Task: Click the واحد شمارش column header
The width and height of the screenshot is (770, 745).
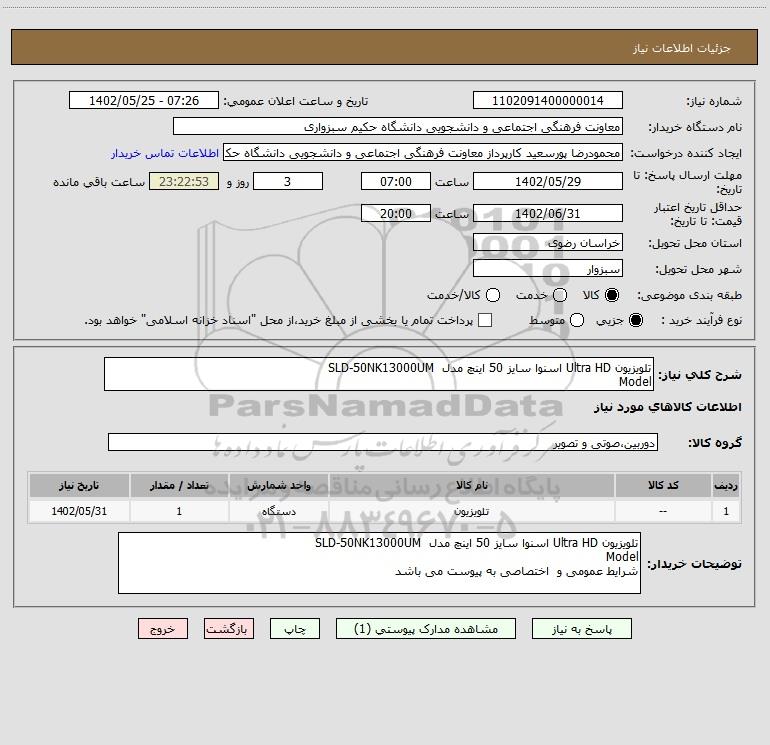Action: pyautogui.click(x=278, y=485)
